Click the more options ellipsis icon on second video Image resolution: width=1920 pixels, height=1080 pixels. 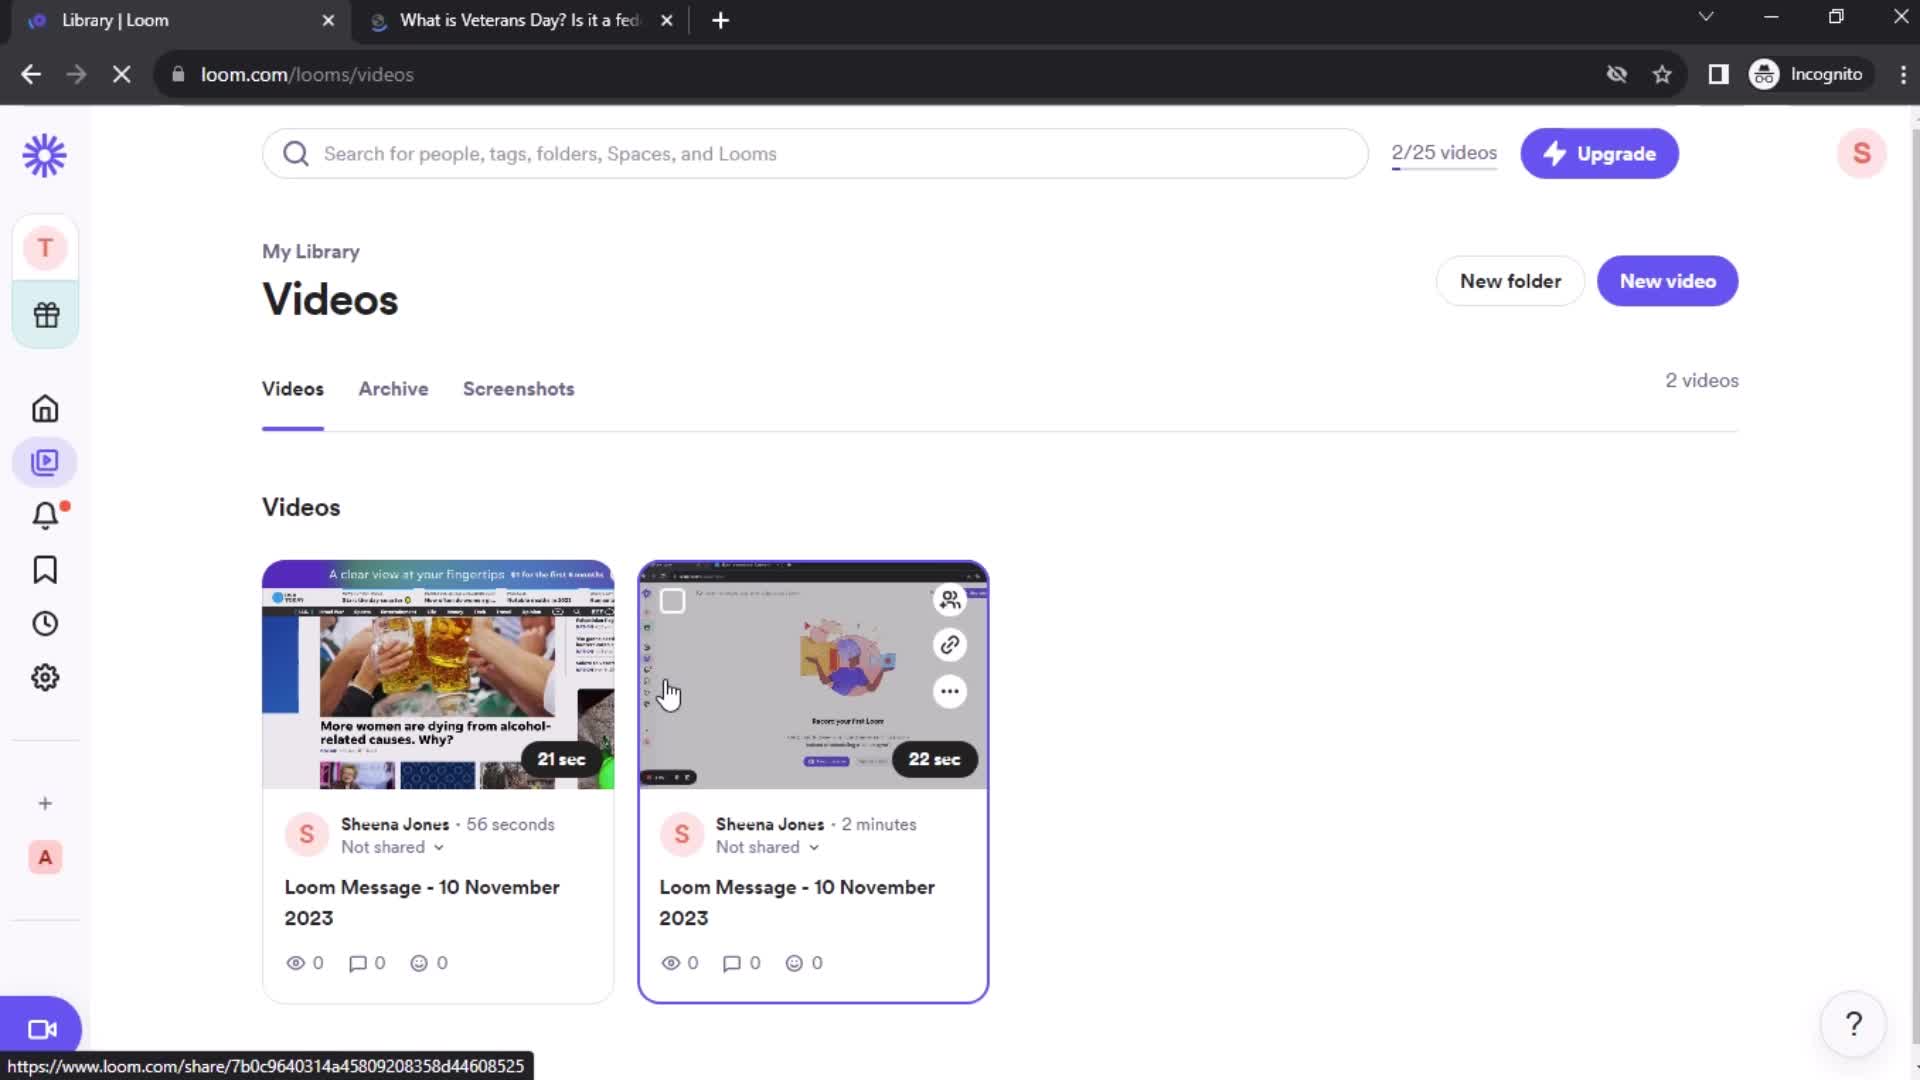pos(949,691)
